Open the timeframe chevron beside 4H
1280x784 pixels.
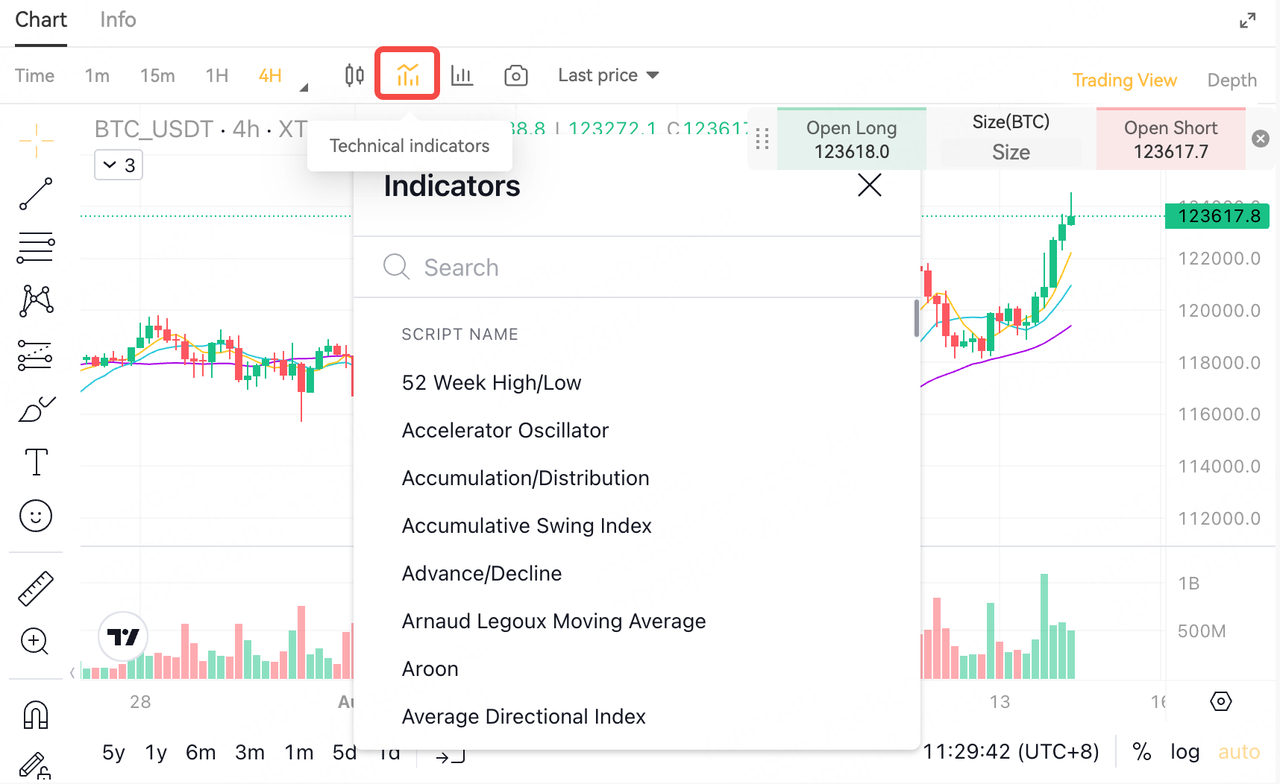(x=302, y=85)
